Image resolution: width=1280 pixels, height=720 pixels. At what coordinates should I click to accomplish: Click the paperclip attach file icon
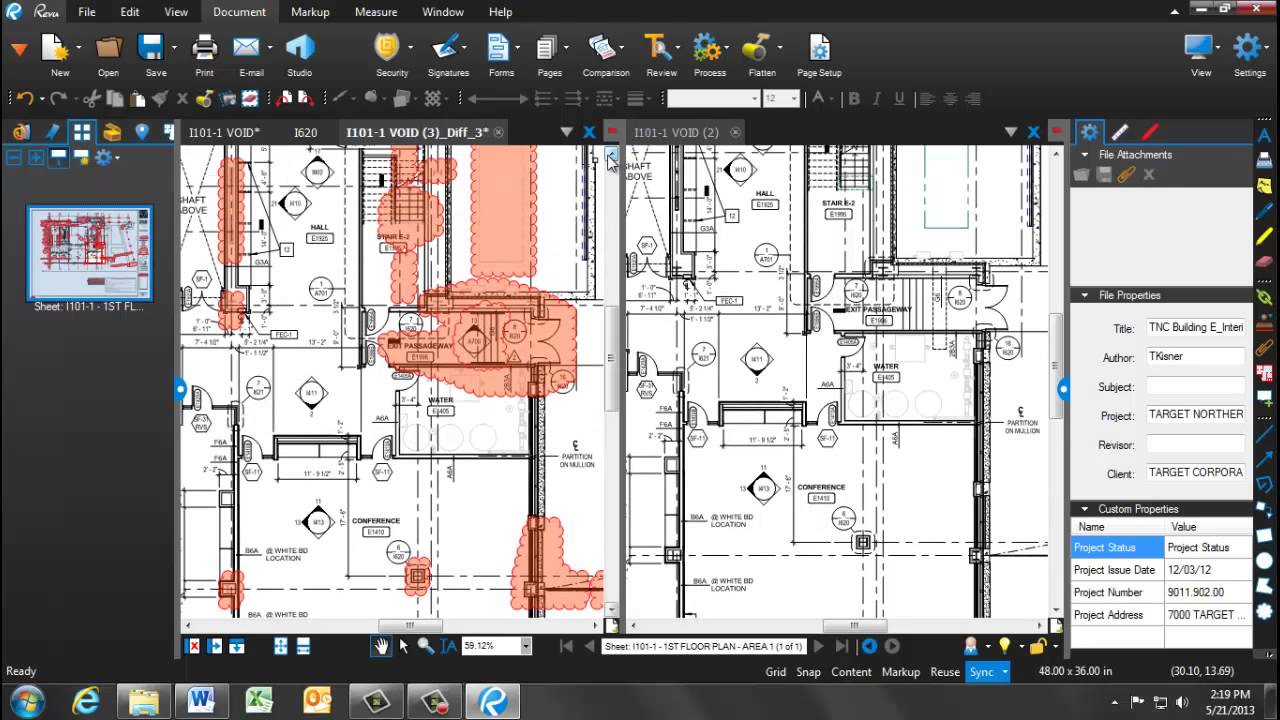coord(1127,175)
